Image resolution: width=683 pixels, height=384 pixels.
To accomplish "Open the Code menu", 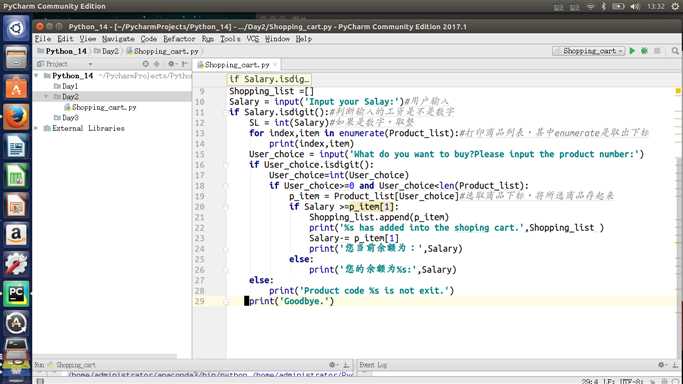I will click(x=149, y=39).
